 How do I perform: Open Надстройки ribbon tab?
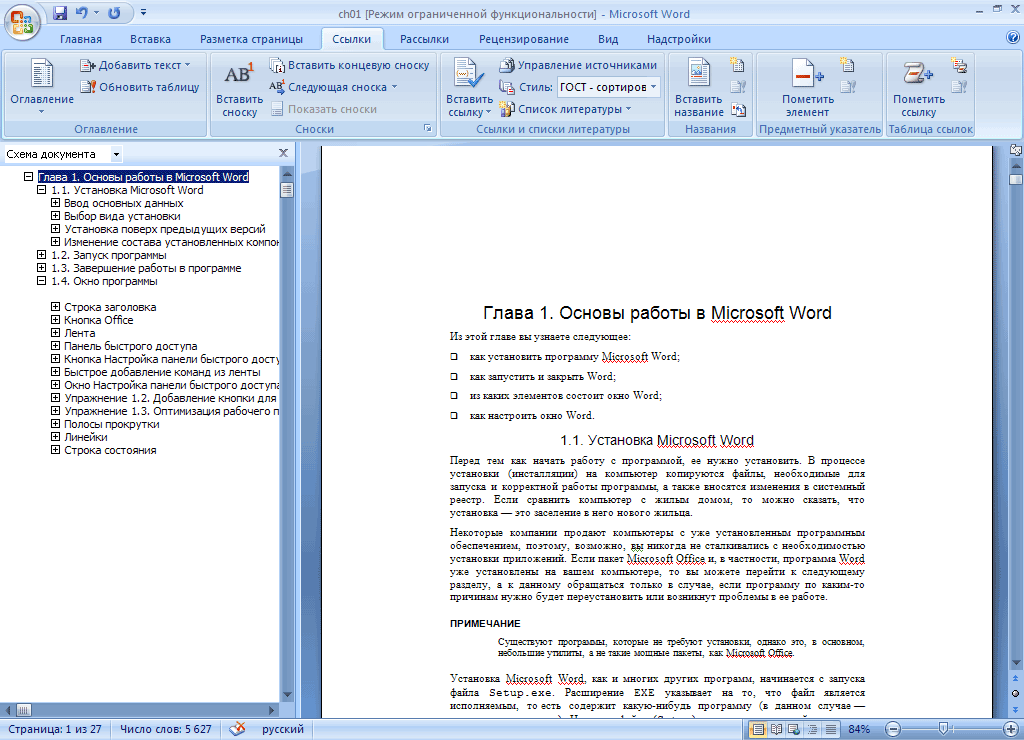[679, 39]
